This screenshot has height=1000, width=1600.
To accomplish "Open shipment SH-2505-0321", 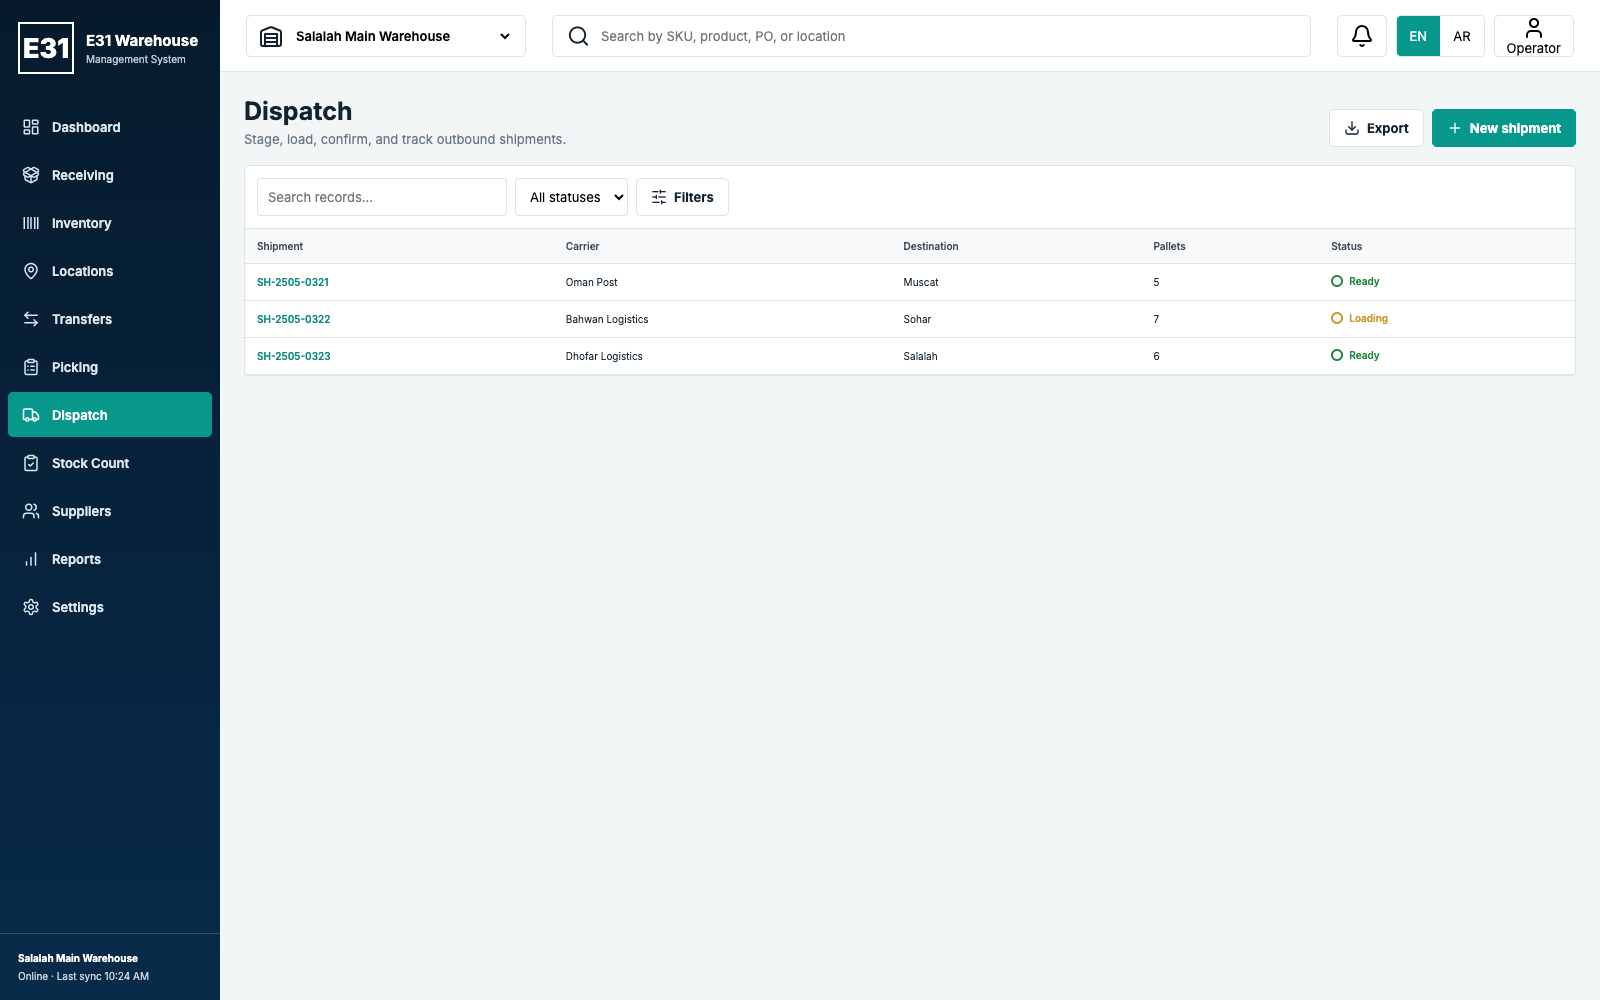I will coord(293,282).
